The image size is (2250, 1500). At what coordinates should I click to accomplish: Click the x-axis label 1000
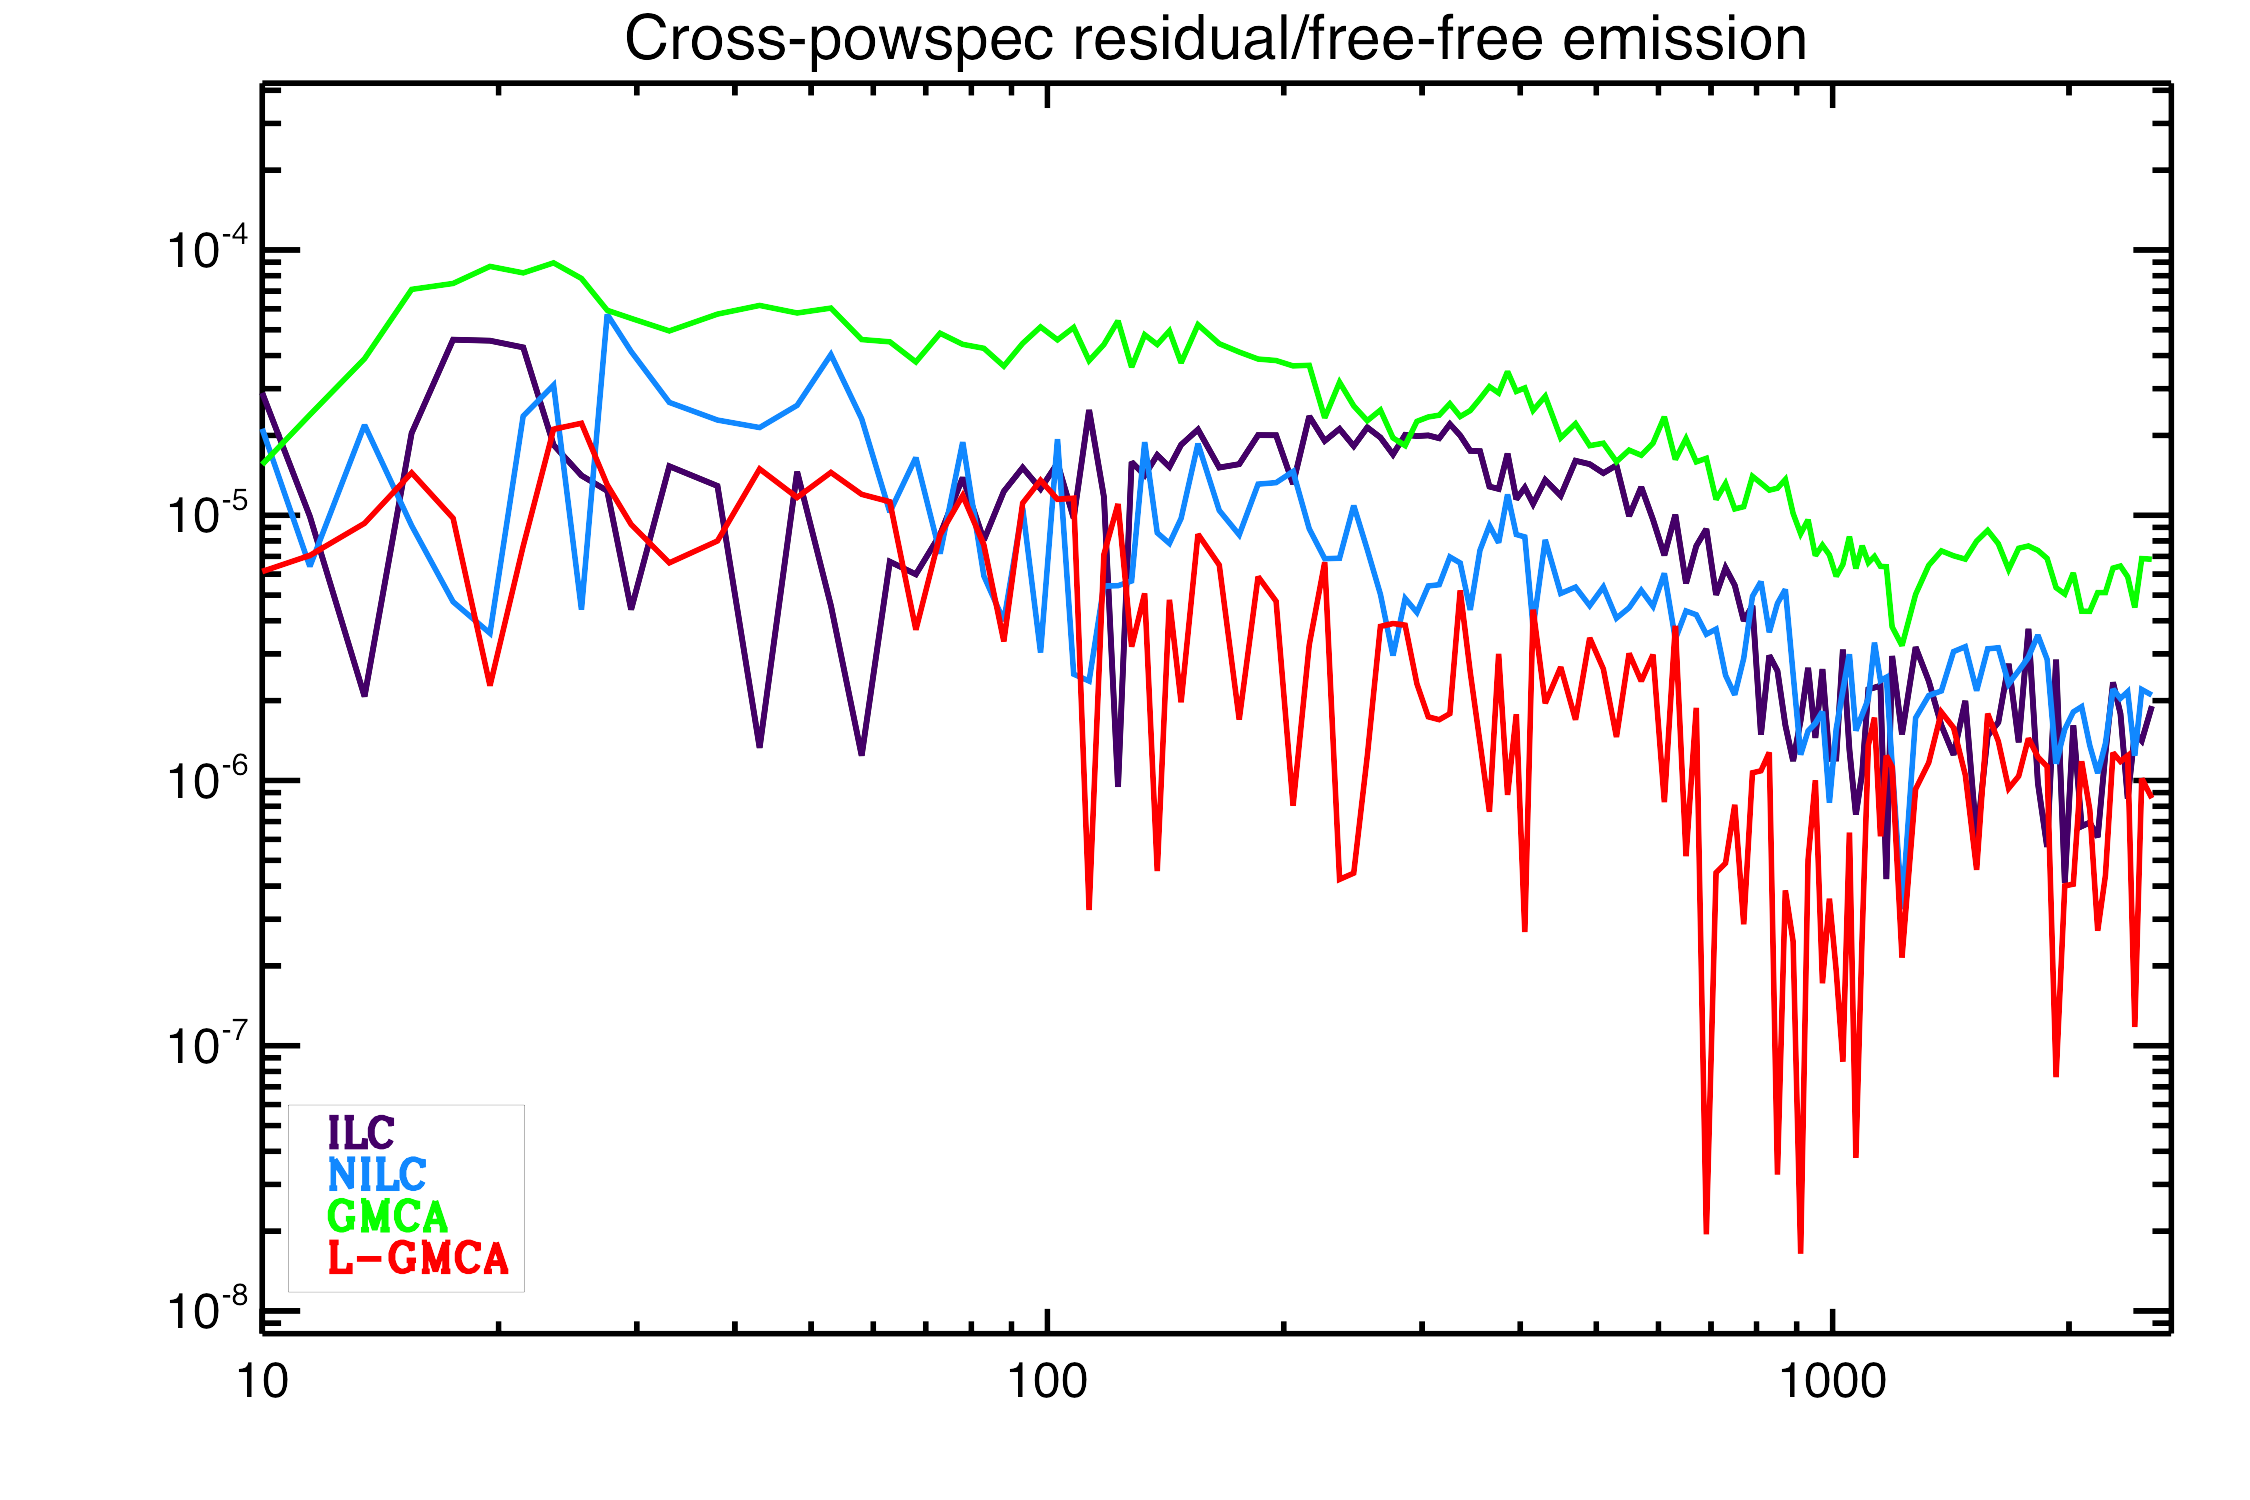[x=1831, y=1382]
